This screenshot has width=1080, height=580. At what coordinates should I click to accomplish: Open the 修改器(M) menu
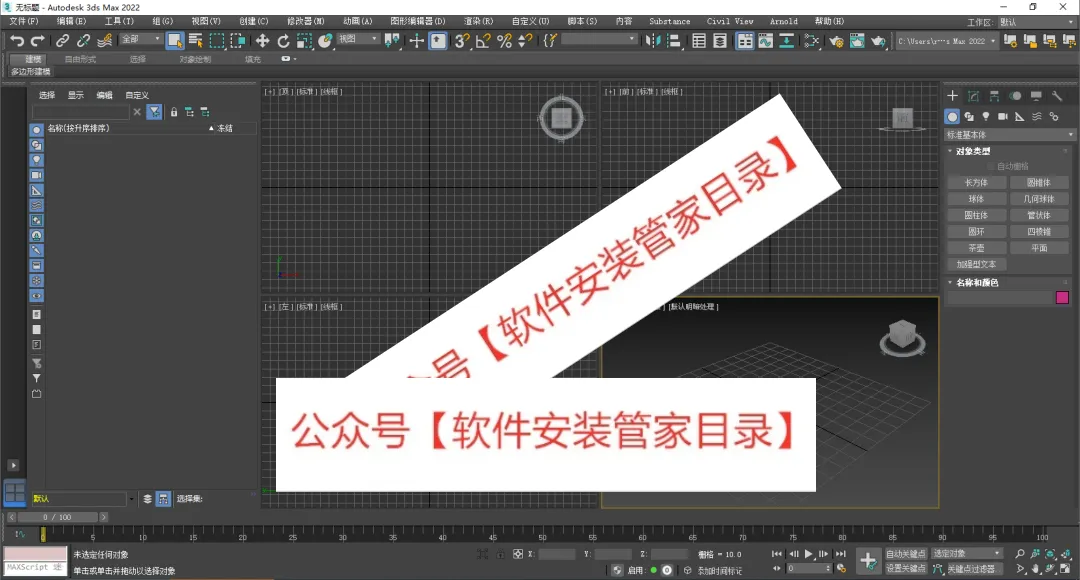tap(306, 21)
